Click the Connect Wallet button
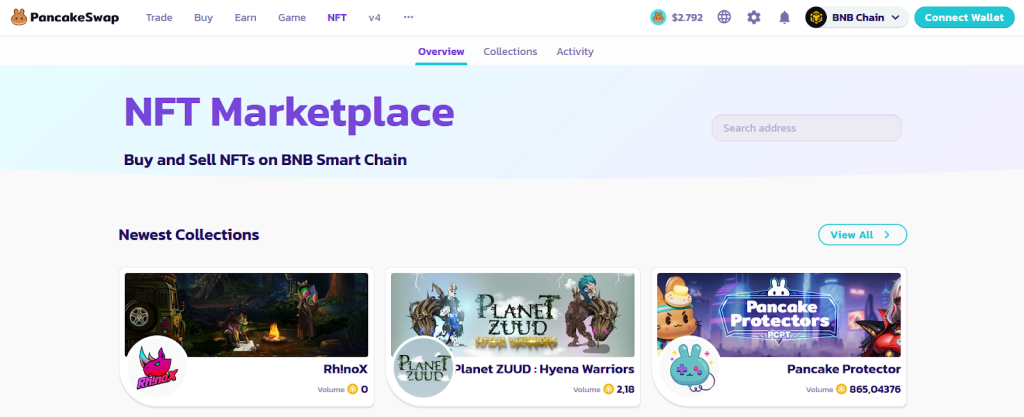The image size is (1024, 417). [x=964, y=18]
